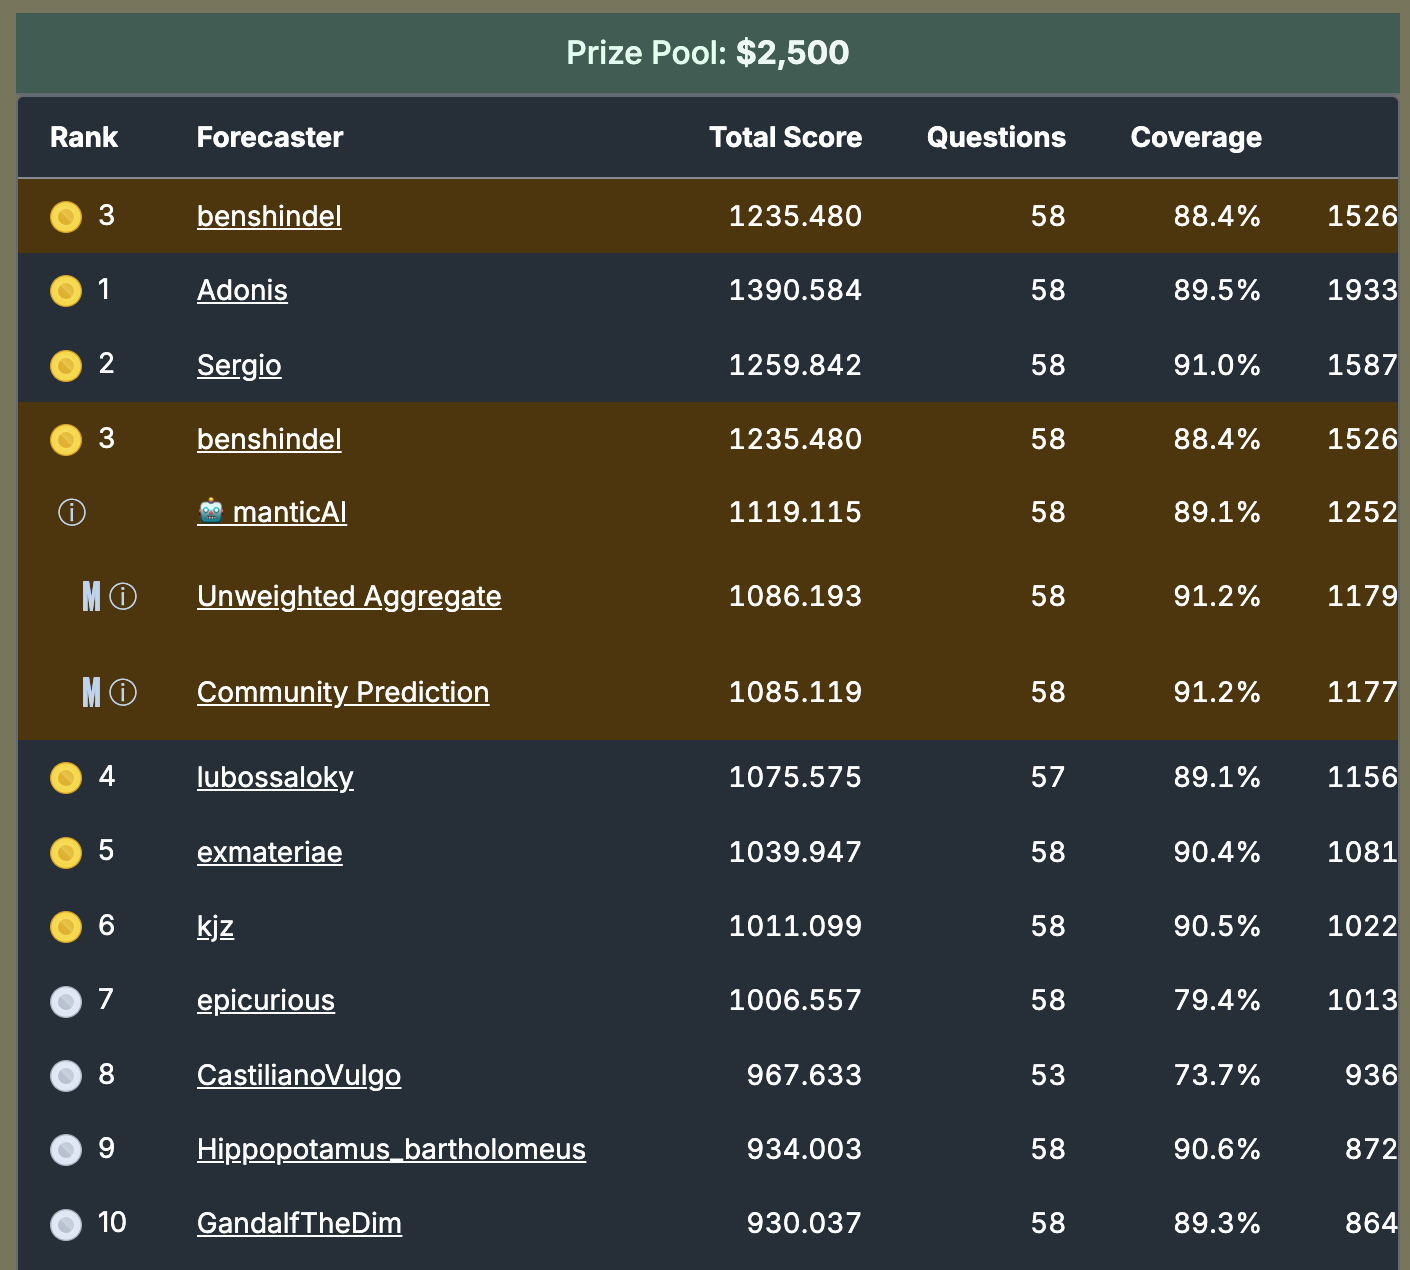Click the M icon next to Community Prediction
Viewport: 1410px width, 1270px height.
(x=92, y=692)
